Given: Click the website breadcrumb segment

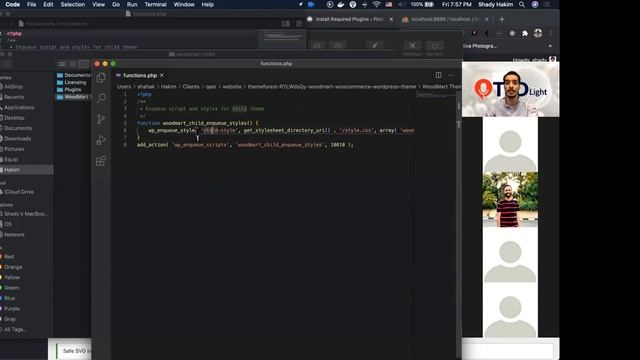Looking at the screenshot, I should (x=231, y=87).
